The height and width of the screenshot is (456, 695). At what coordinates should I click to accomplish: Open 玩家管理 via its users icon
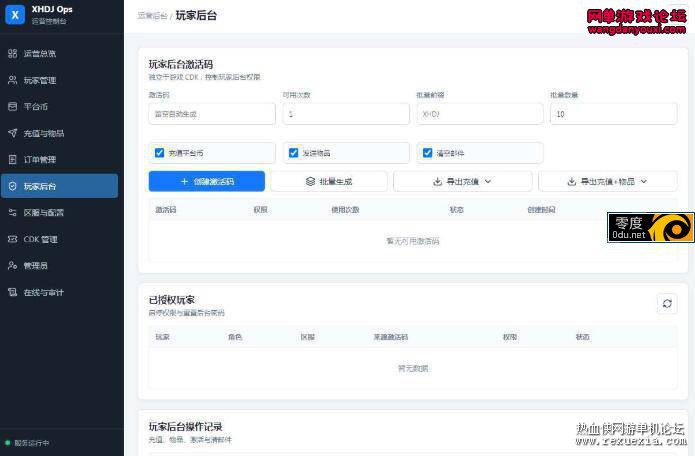[12, 80]
